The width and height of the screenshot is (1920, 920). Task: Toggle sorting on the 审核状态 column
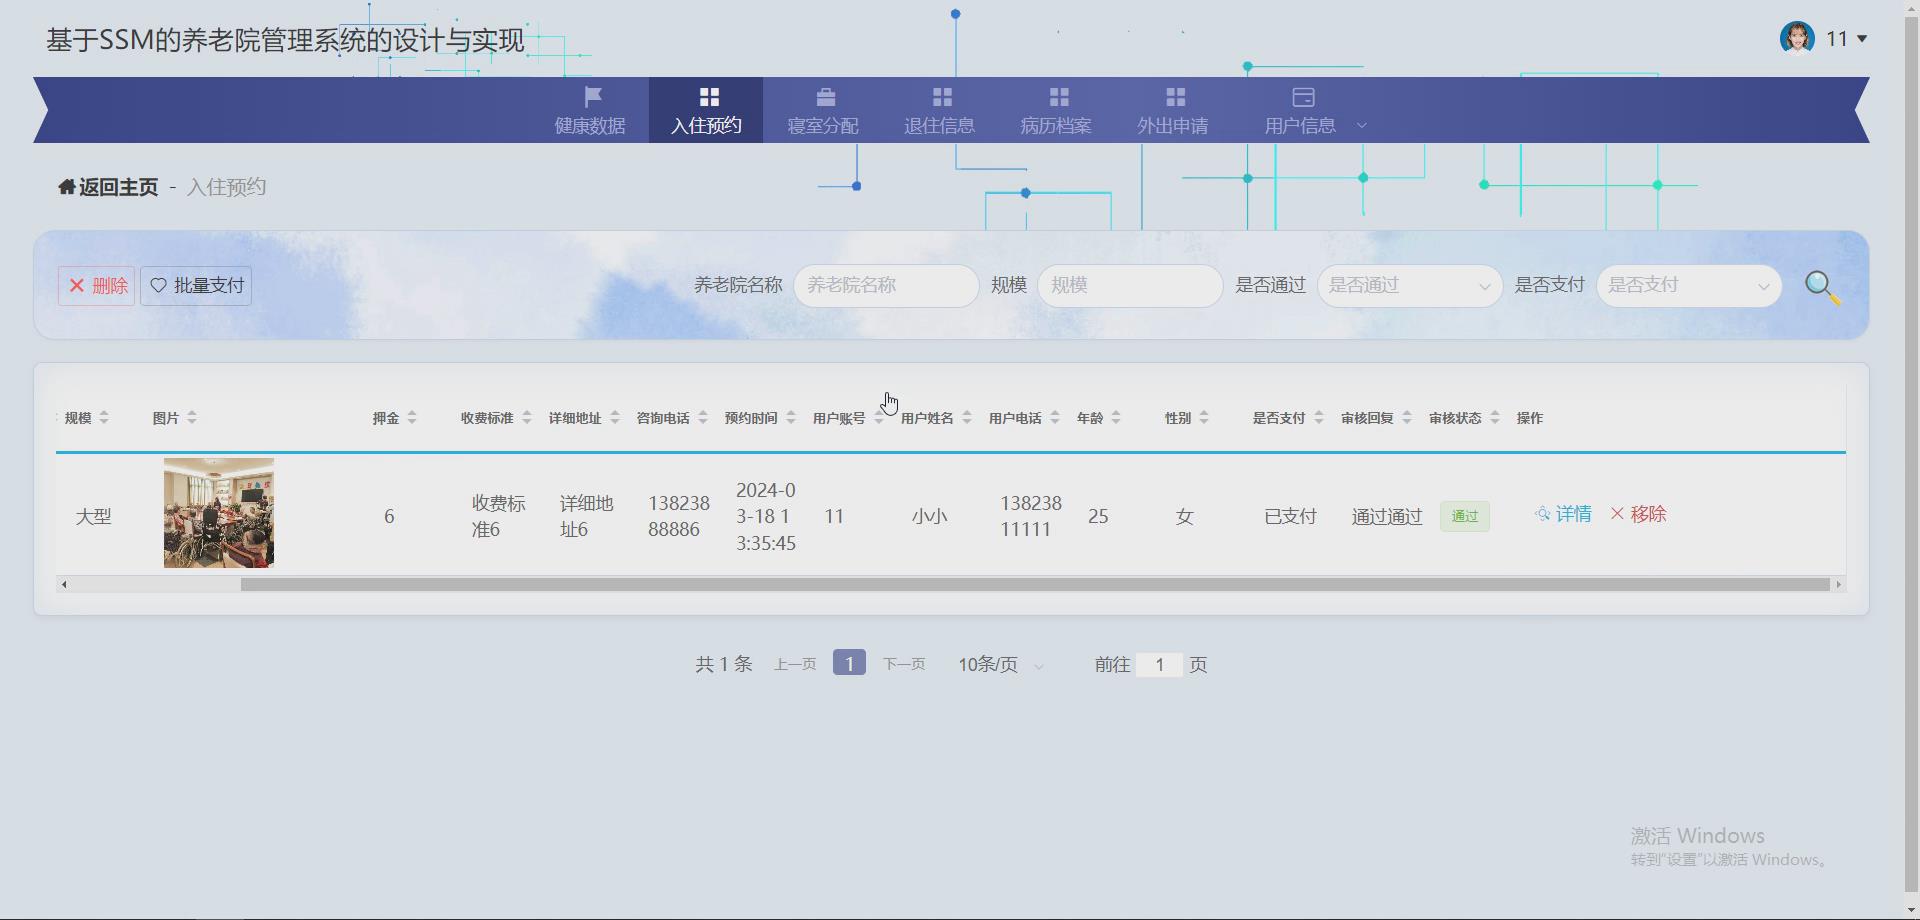point(1495,418)
